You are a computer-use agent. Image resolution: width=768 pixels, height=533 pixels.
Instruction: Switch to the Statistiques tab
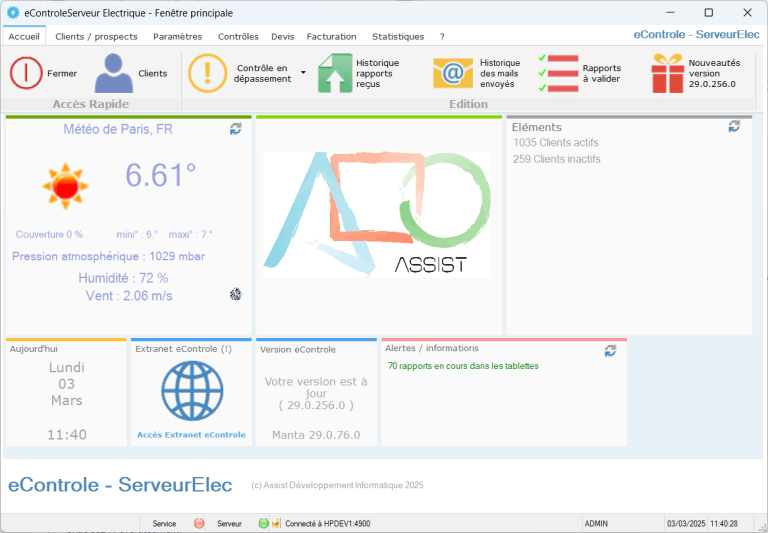398,36
